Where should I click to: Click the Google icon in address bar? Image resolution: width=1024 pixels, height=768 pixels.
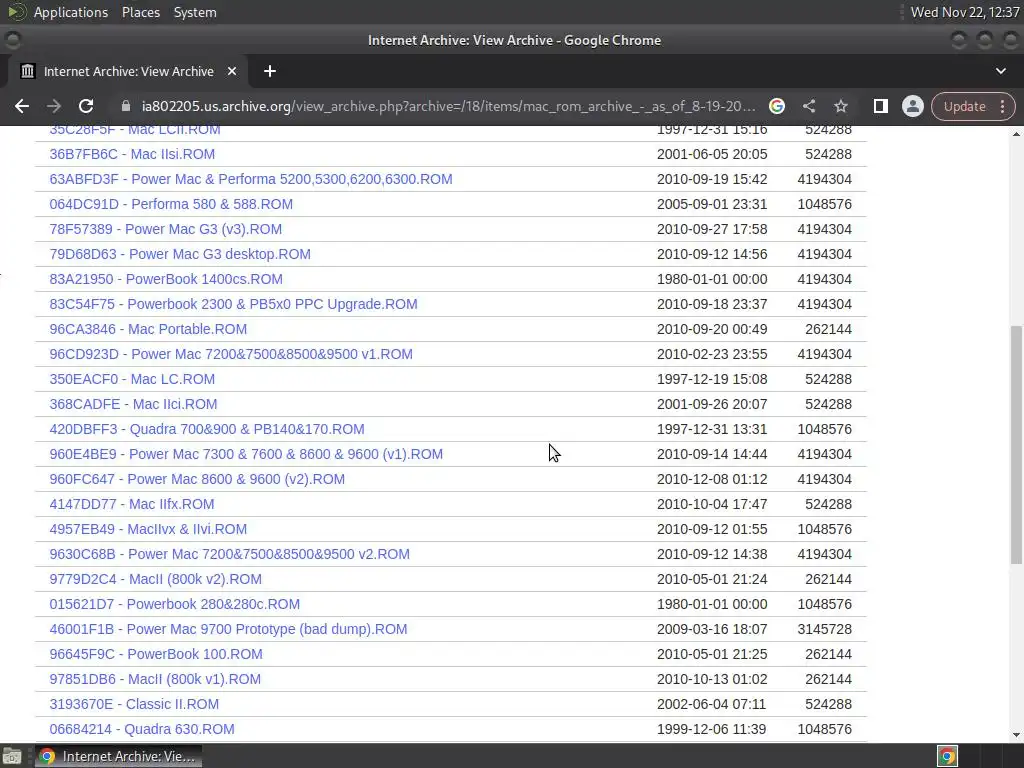[x=776, y=106]
